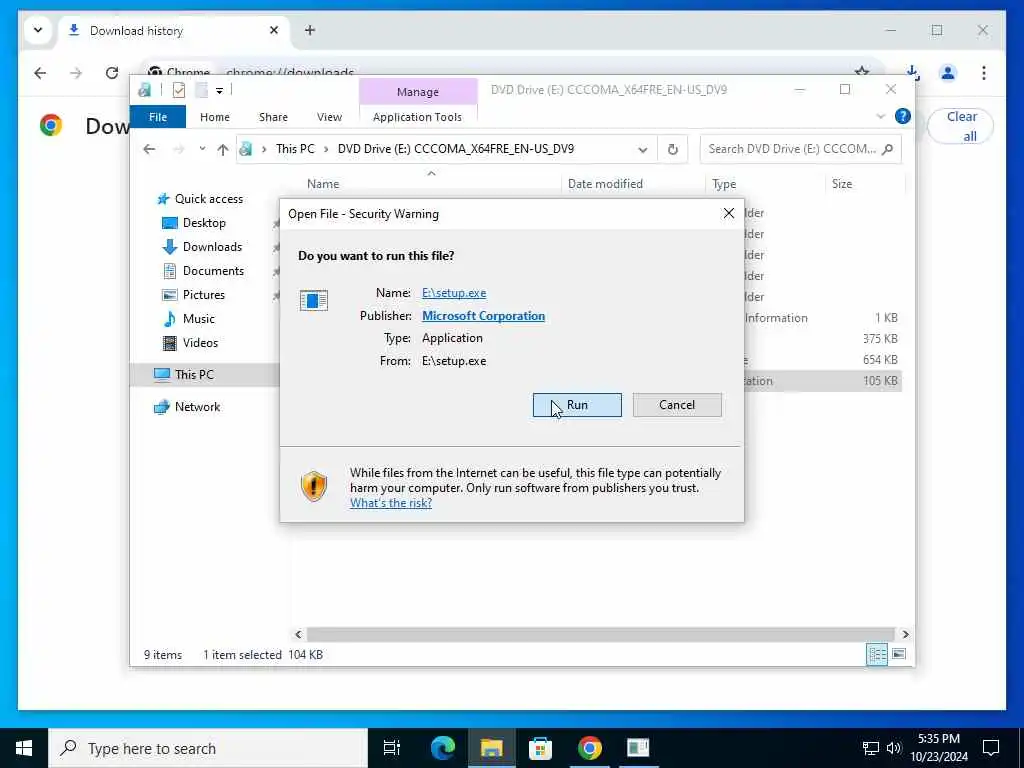
Task: Open the volume control in tray
Action: coord(893,748)
